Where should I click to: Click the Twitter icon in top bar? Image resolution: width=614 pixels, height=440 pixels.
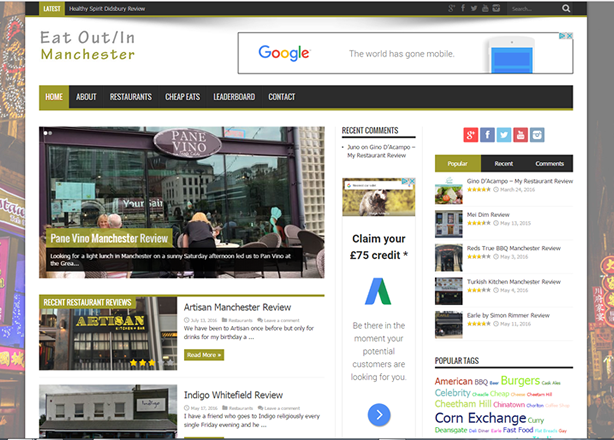pos(474,8)
